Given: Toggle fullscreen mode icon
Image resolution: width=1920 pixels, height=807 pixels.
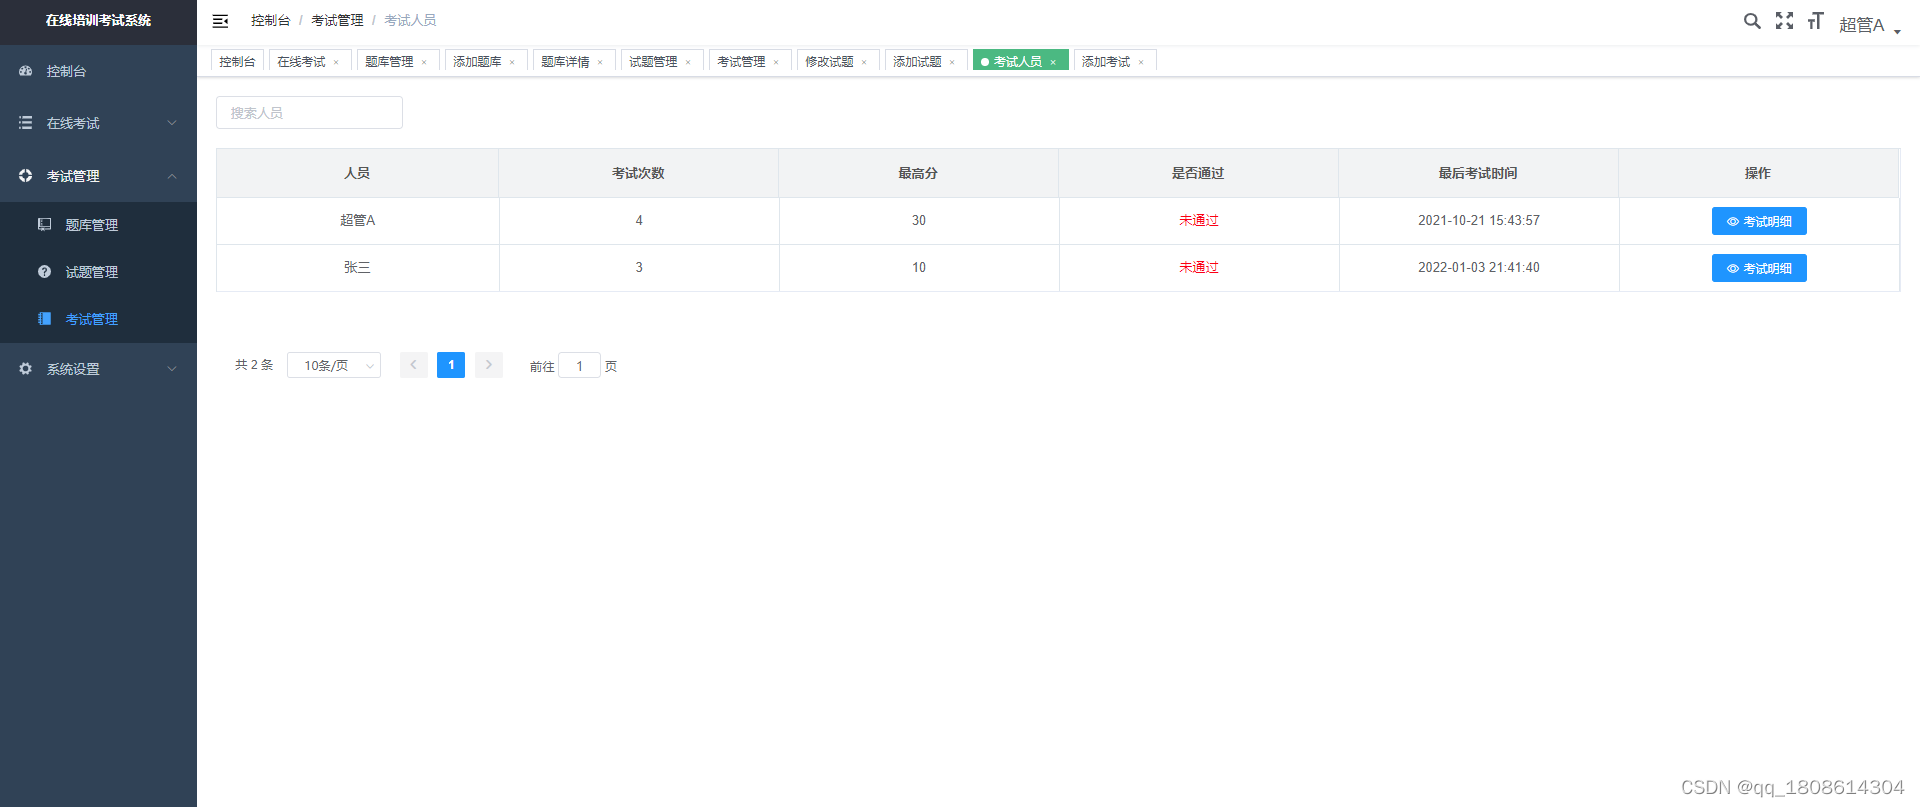Looking at the screenshot, I should [1784, 21].
